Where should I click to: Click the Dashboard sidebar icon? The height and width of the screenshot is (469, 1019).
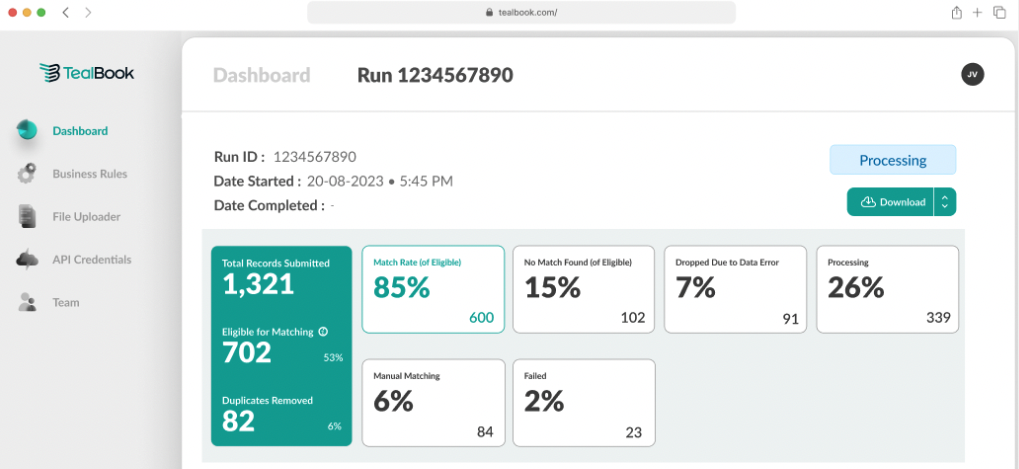(x=27, y=130)
